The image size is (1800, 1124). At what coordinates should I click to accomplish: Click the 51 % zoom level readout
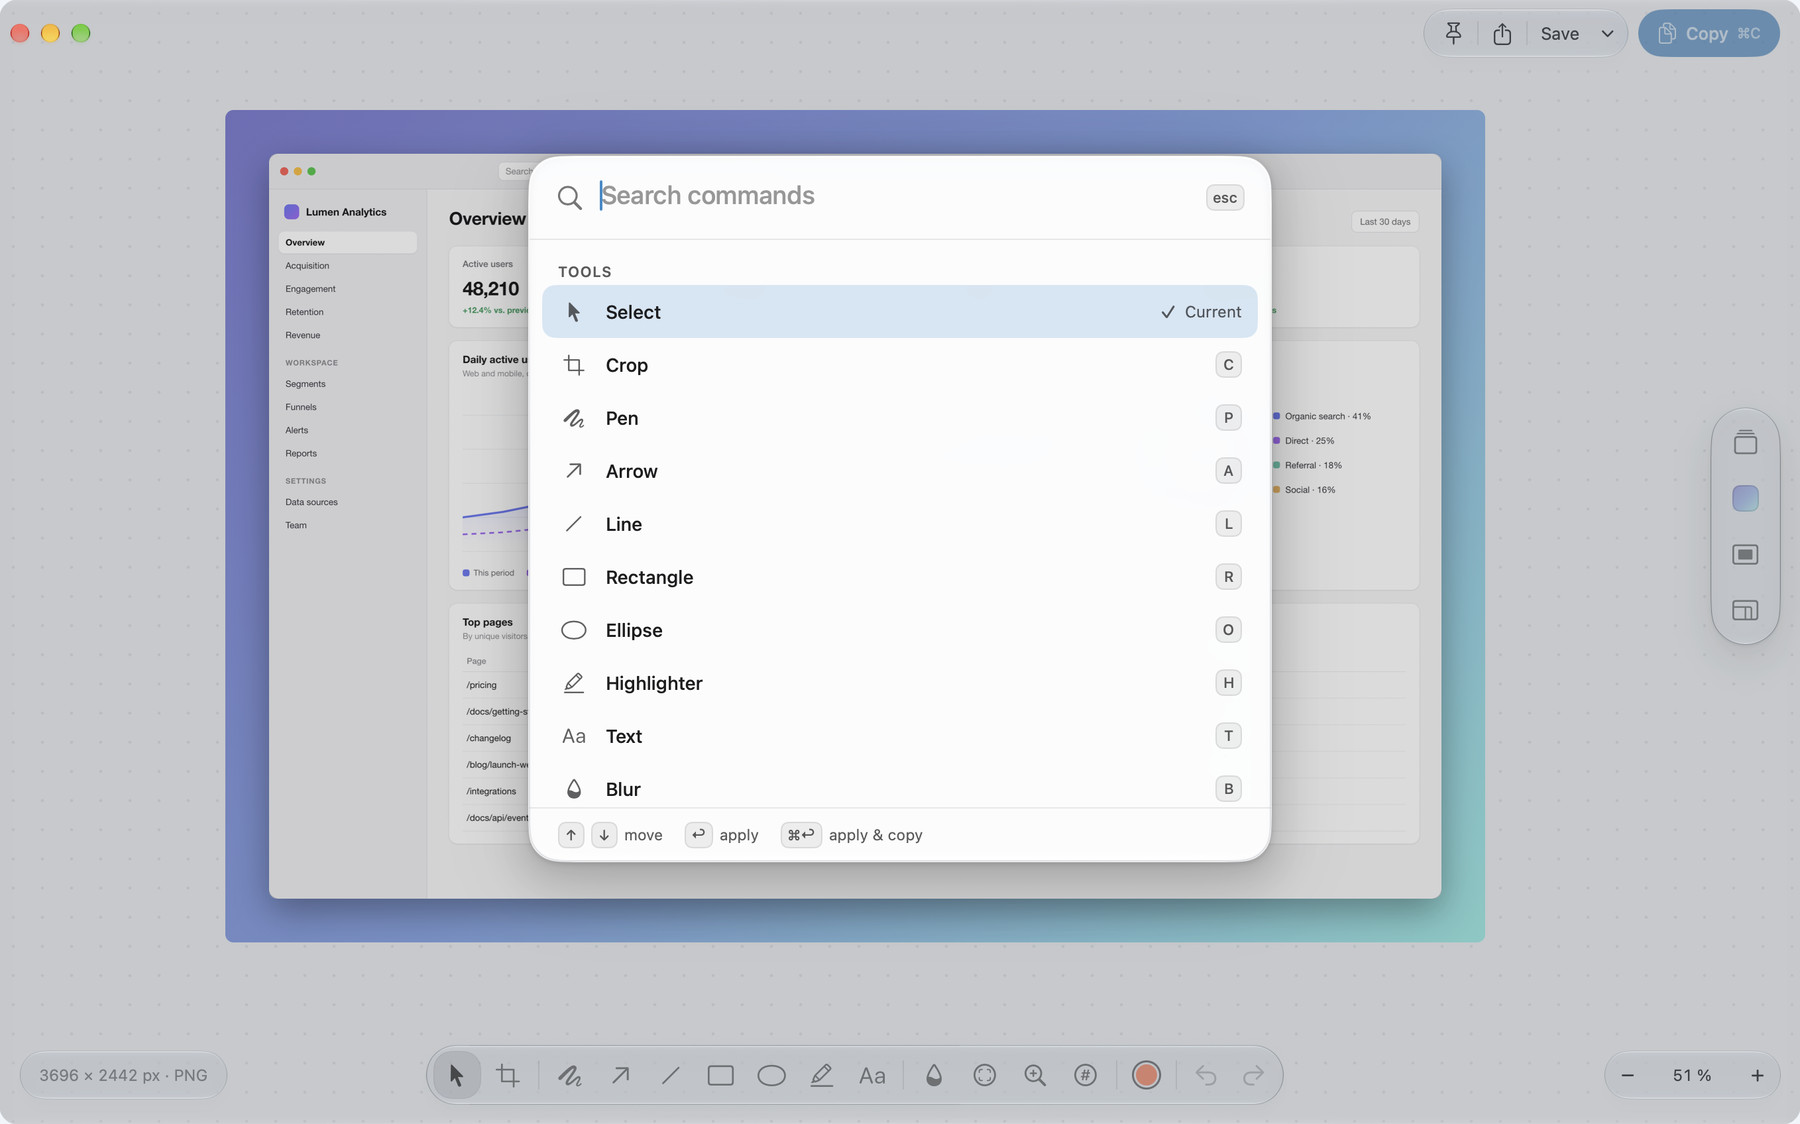coord(1692,1075)
